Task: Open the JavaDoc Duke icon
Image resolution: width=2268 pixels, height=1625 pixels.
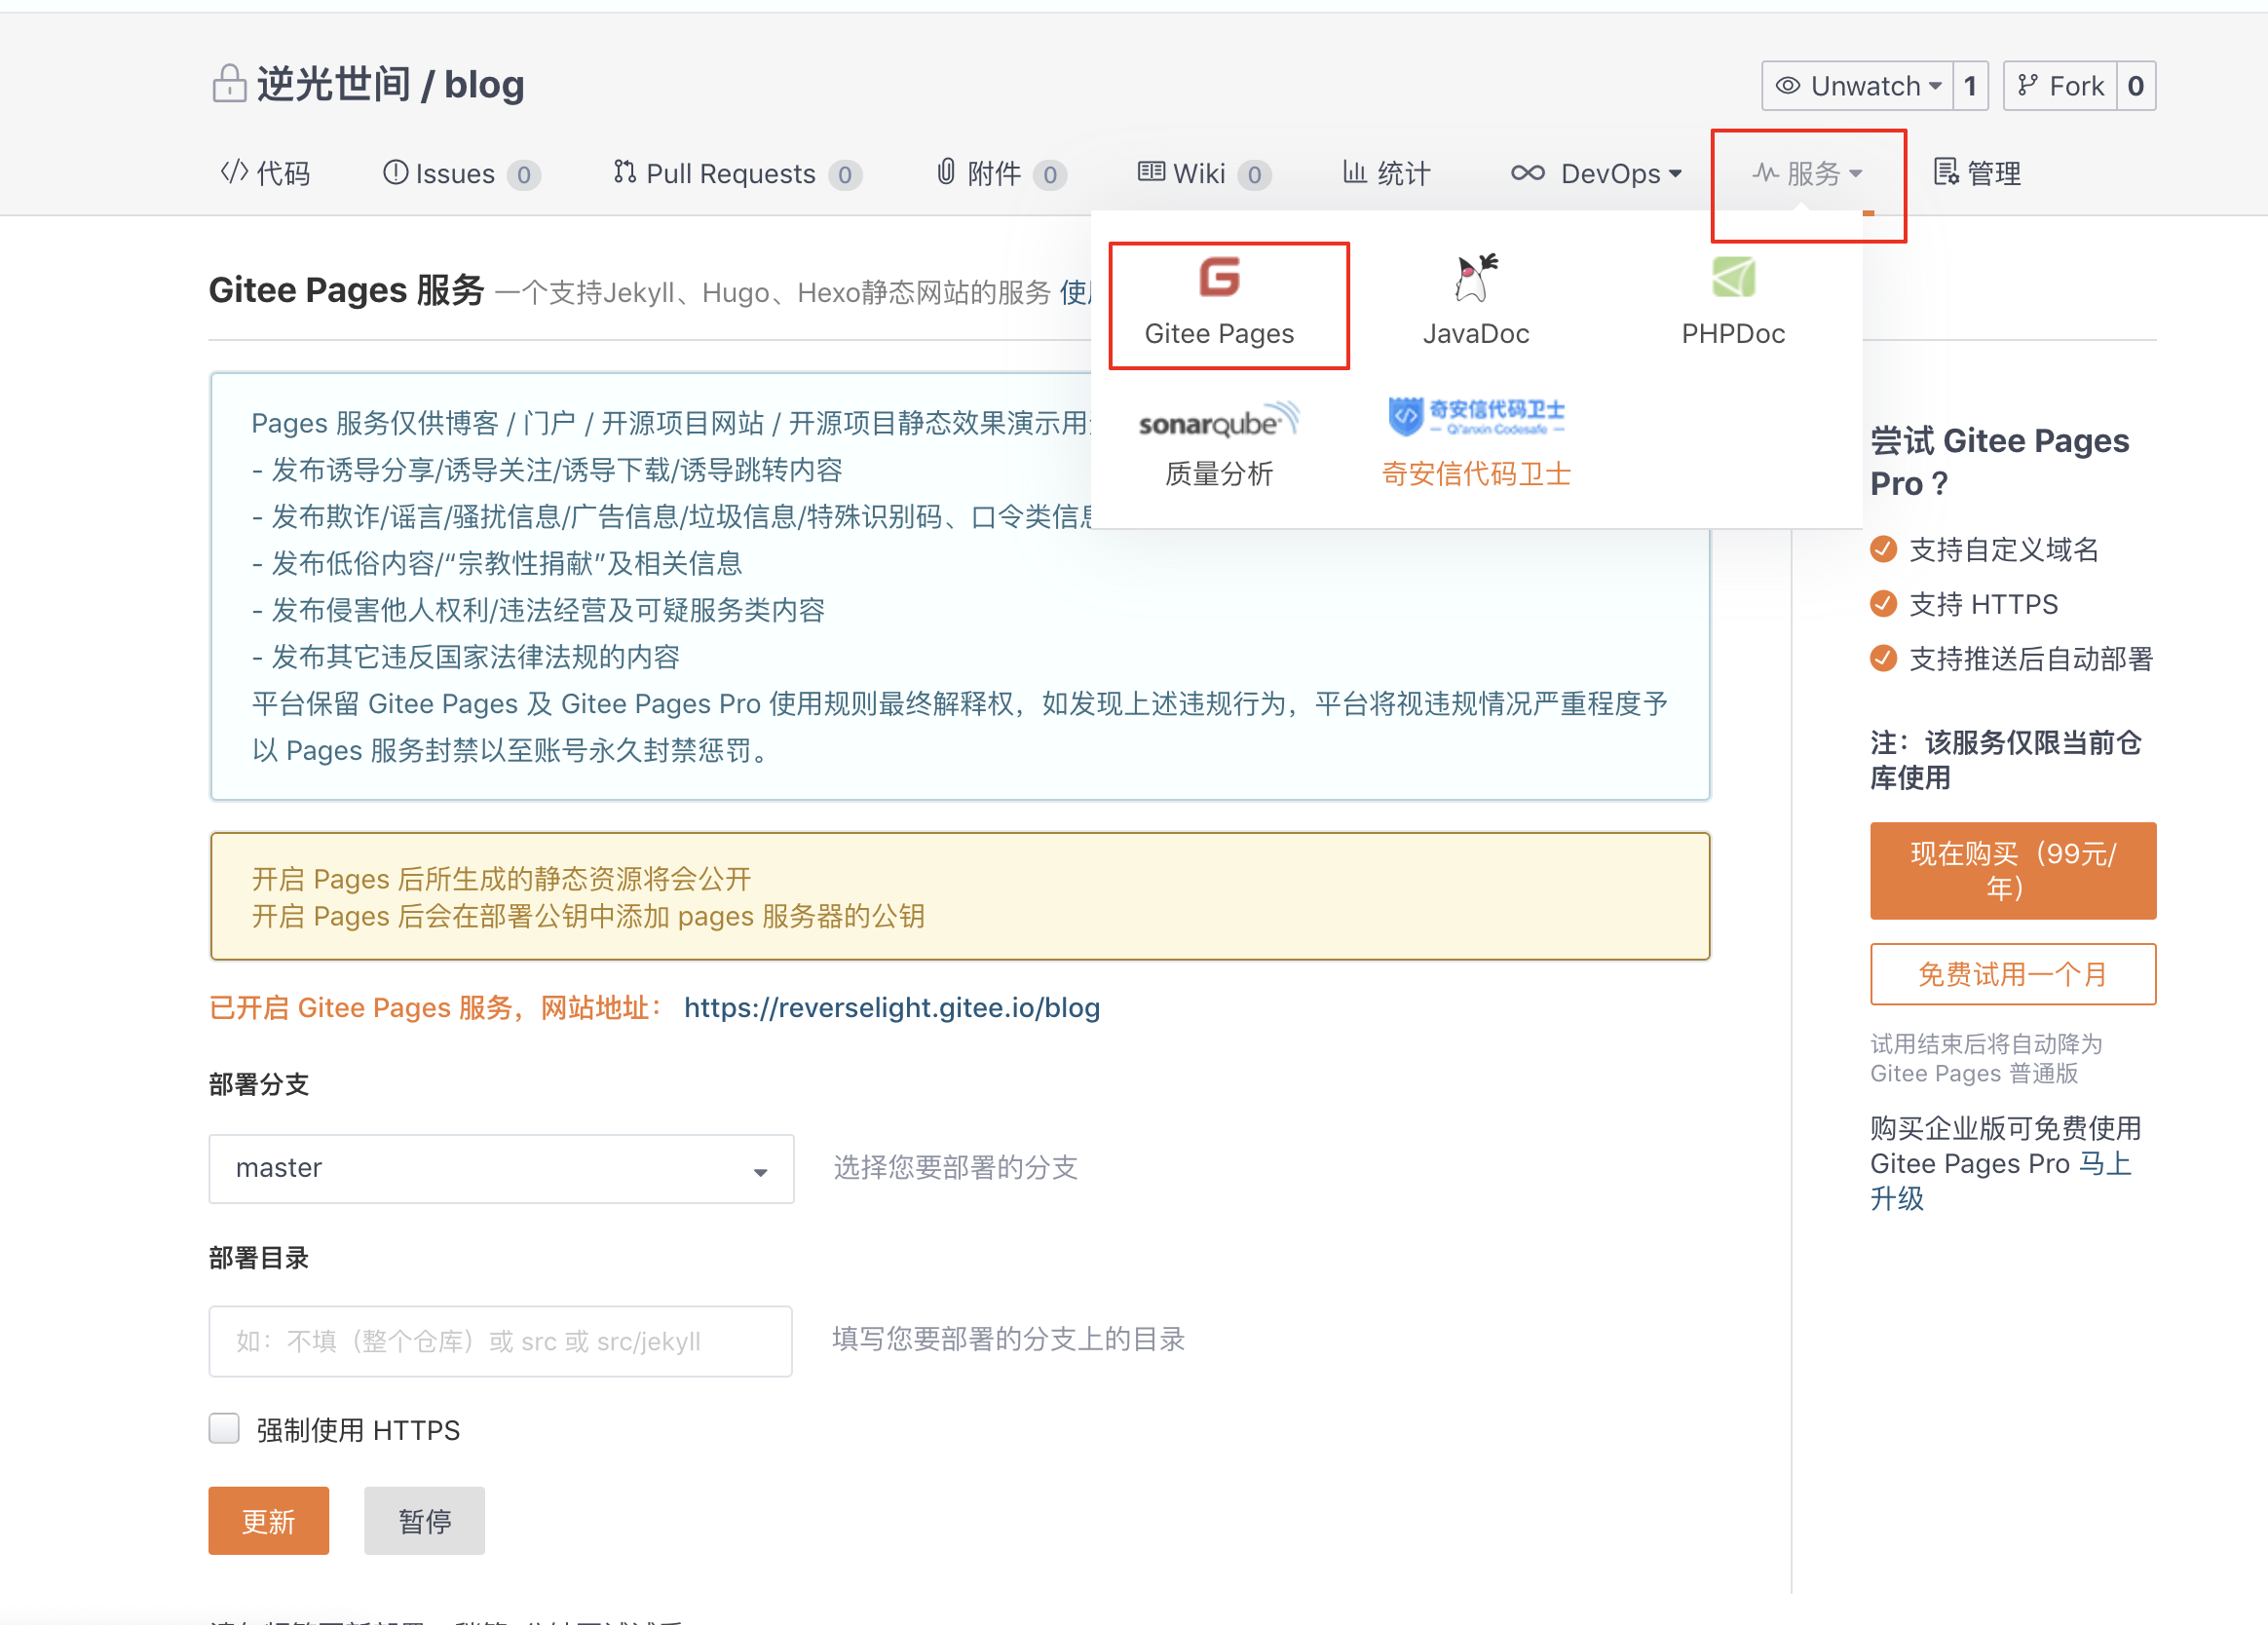Action: (1476, 277)
